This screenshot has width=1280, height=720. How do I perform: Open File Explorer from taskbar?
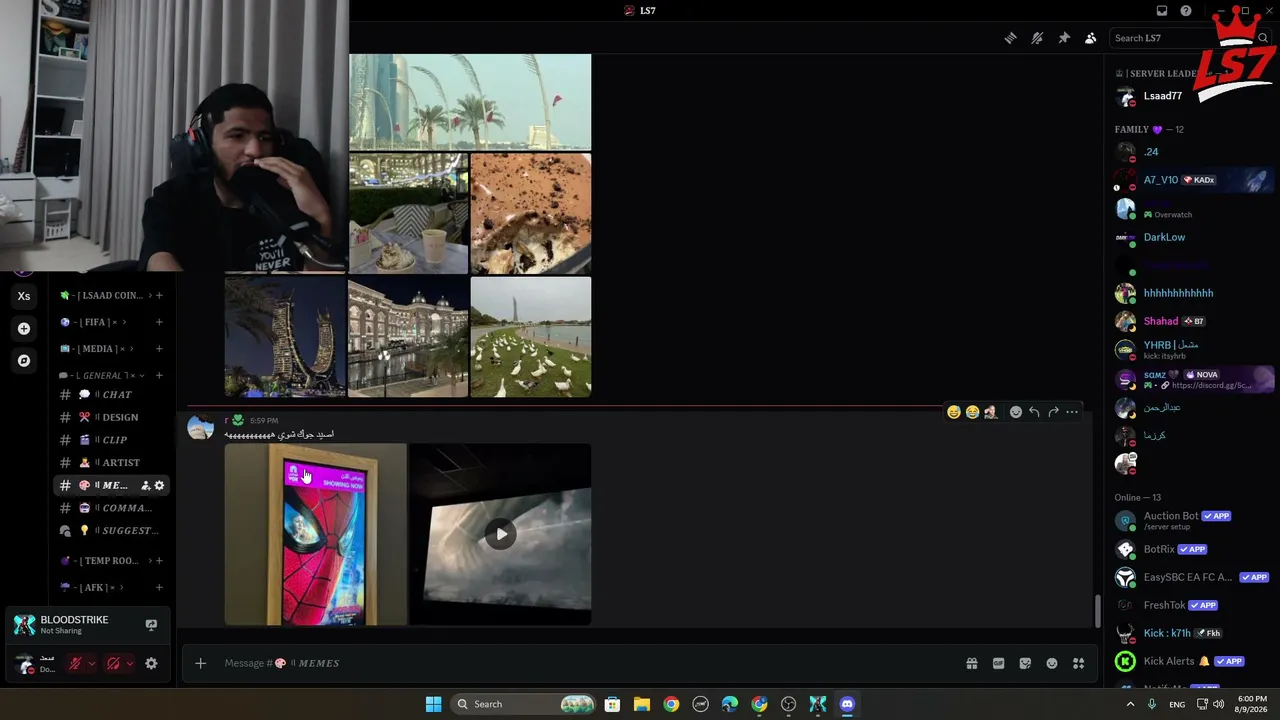point(641,704)
